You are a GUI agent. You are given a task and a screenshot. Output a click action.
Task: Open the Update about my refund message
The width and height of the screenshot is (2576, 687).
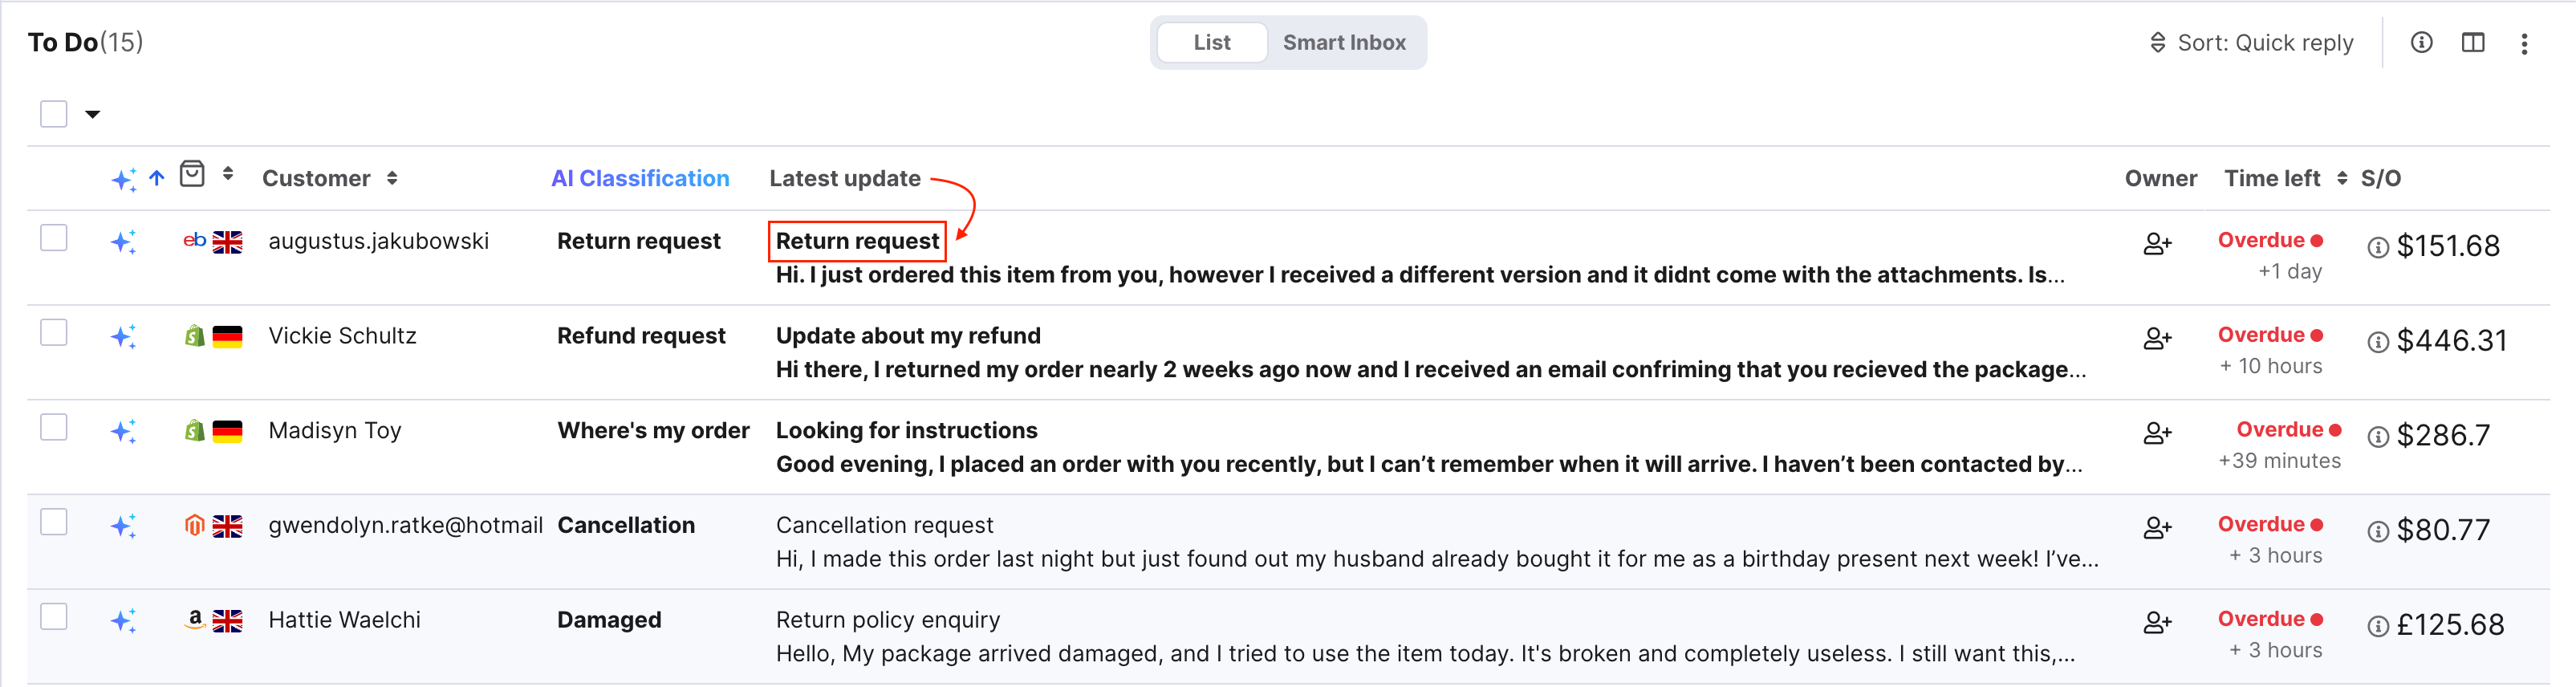[908, 336]
